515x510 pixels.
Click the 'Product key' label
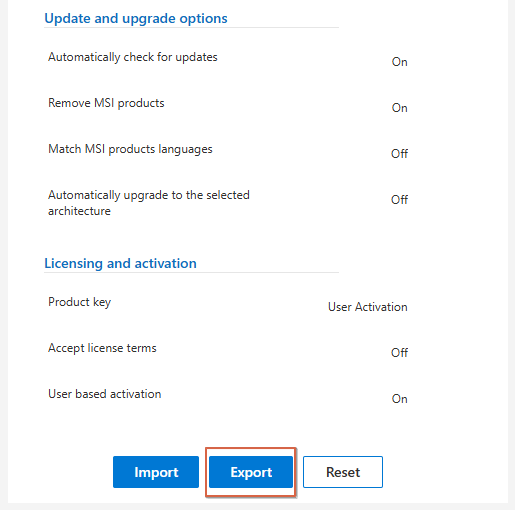coord(79,302)
